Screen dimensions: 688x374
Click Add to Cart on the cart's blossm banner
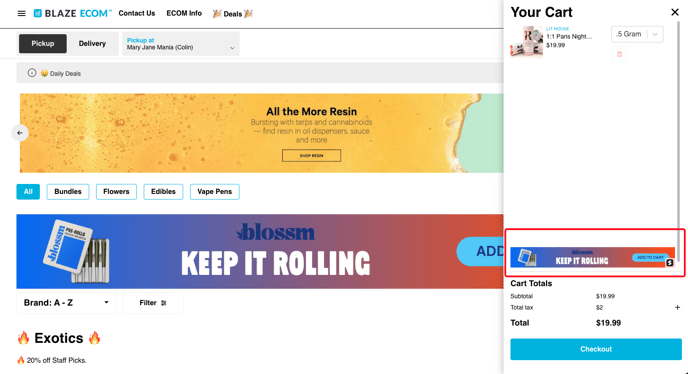pos(650,257)
